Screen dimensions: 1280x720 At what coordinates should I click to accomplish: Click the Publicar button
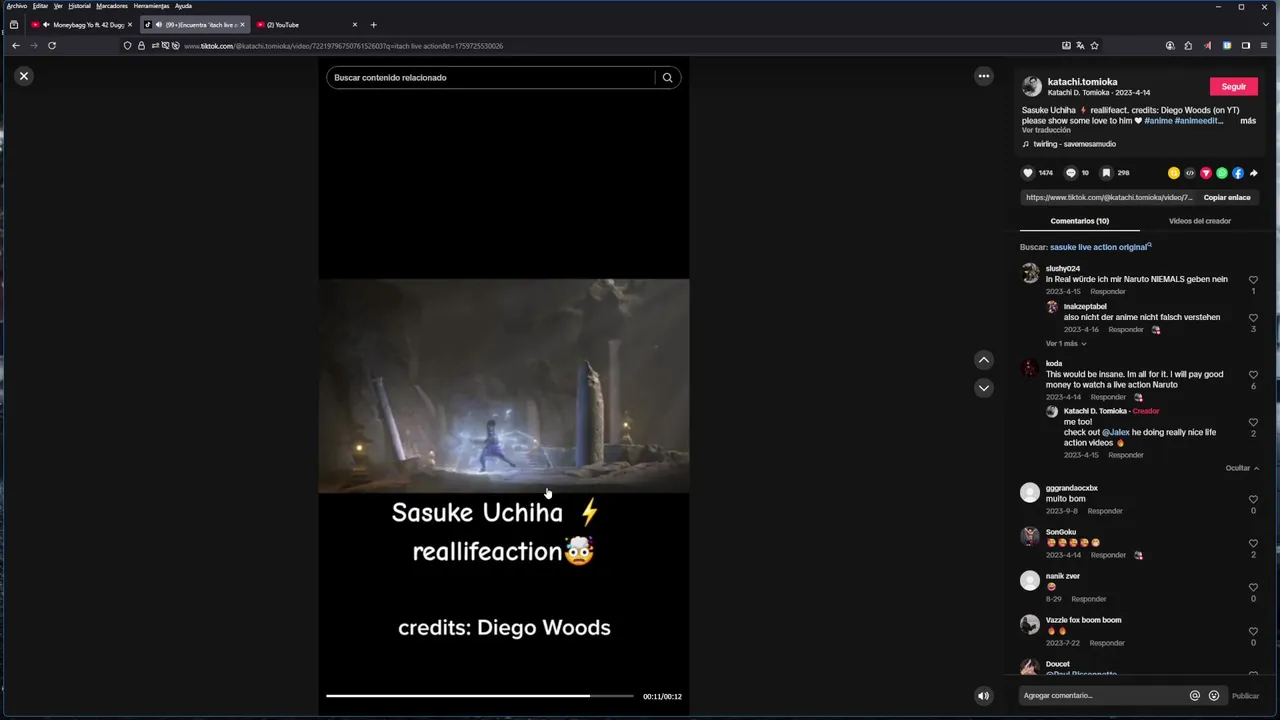pyautogui.click(x=1245, y=696)
